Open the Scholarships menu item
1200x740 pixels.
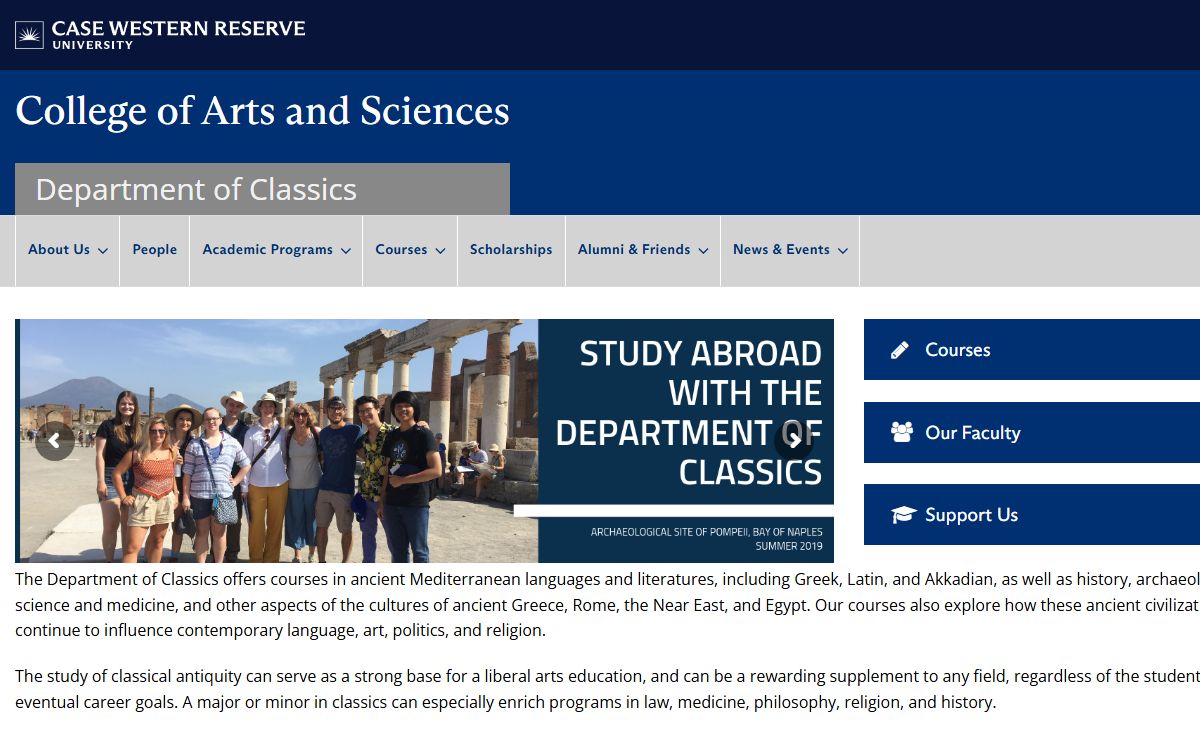point(511,250)
